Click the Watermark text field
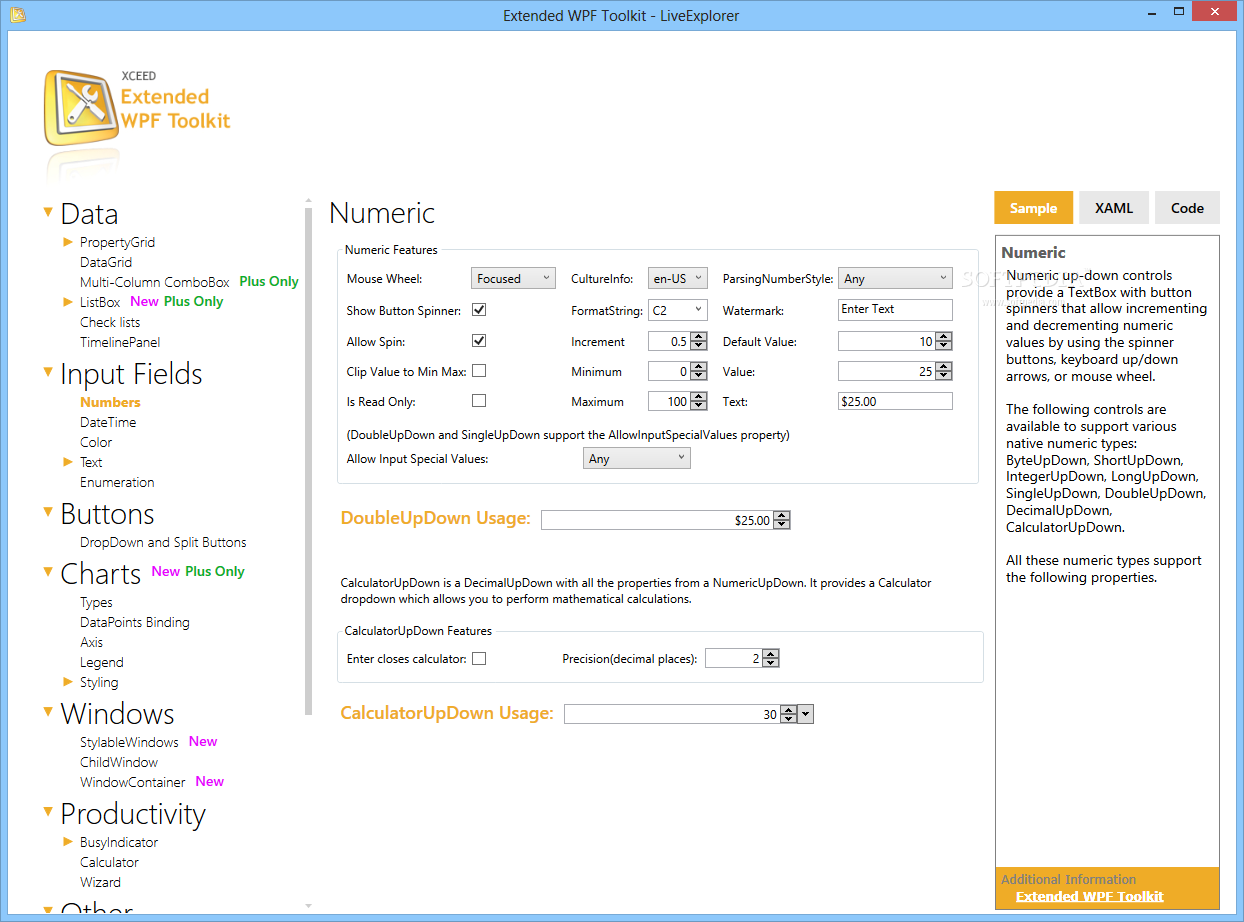This screenshot has width=1244, height=922. (x=895, y=310)
